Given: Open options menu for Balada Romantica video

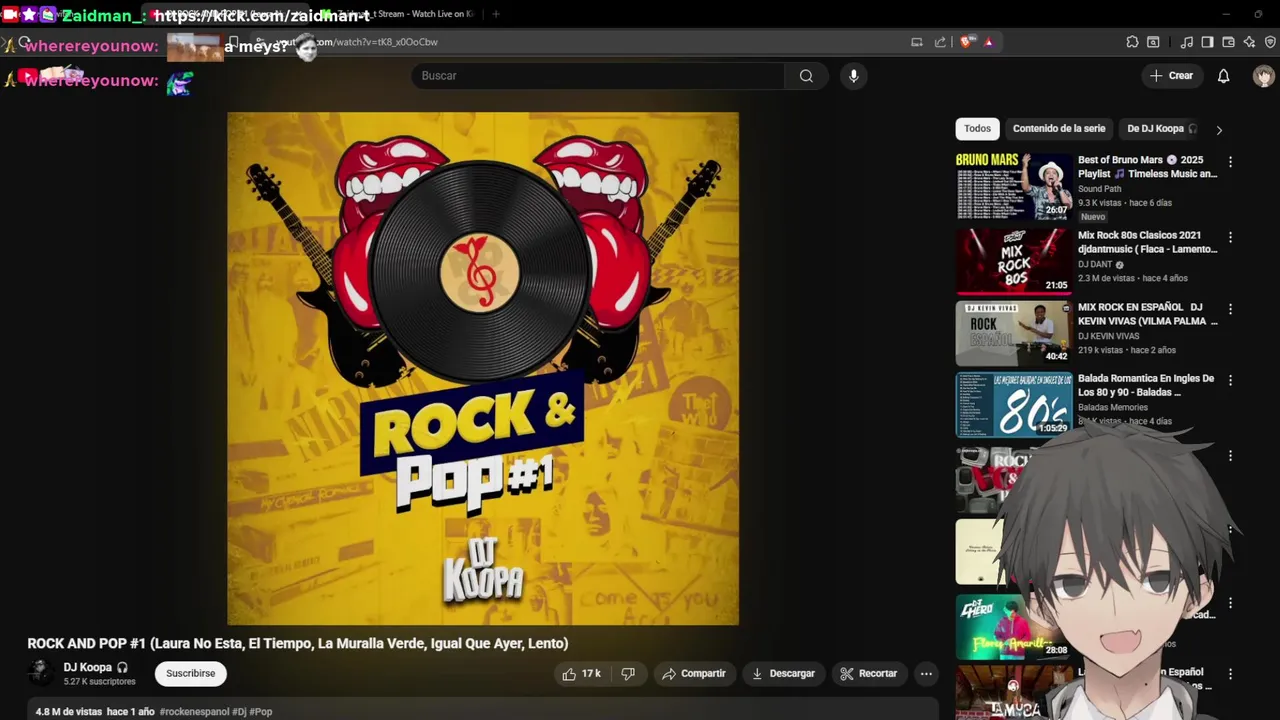Looking at the screenshot, I should (x=1230, y=381).
